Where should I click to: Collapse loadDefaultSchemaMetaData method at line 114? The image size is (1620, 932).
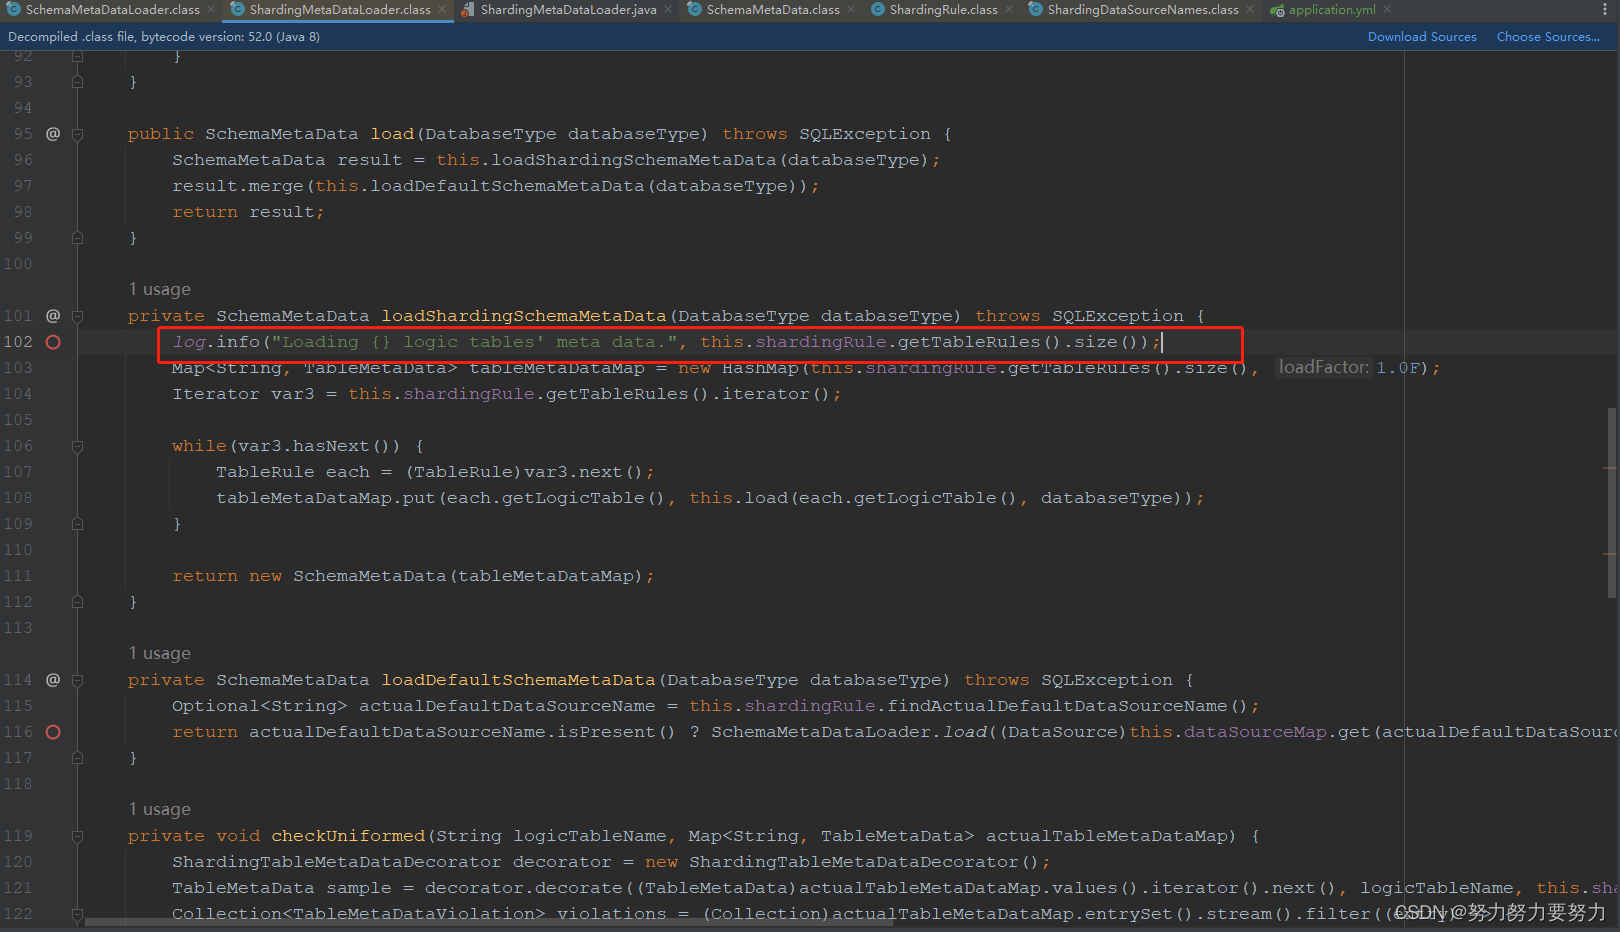pos(78,680)
